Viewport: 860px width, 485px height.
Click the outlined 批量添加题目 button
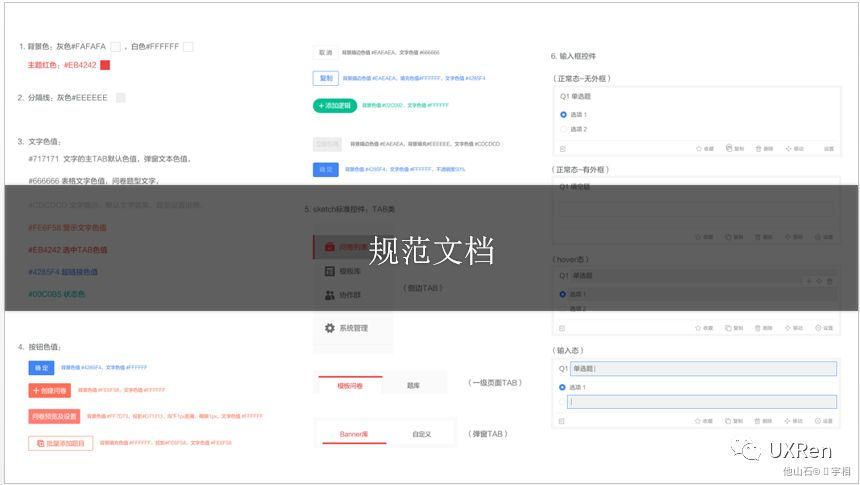tap(61, 443)
